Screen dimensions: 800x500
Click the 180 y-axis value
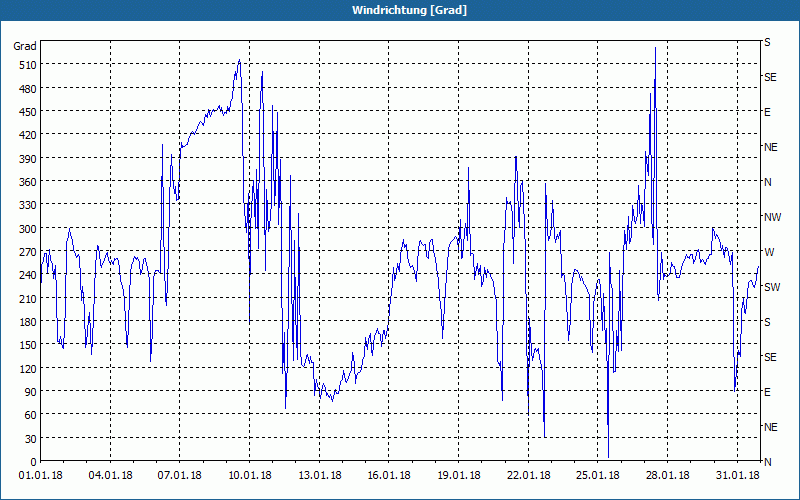(x=28, y=322)
